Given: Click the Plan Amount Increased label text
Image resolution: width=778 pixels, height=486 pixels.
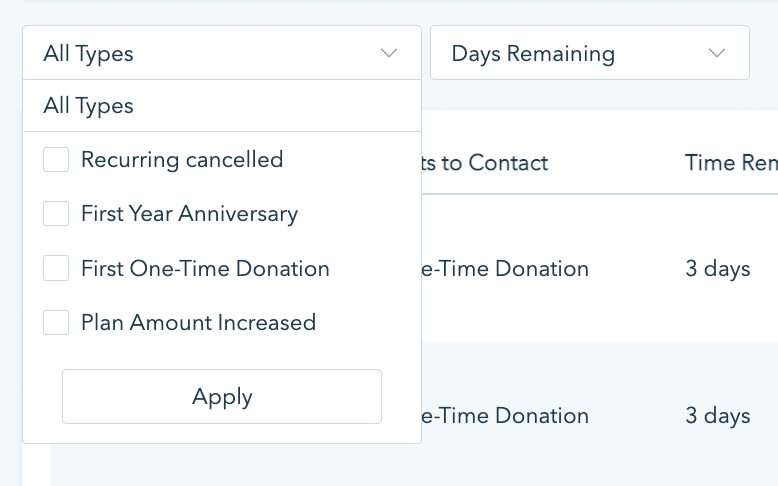Looking at the screenshot, I should click(x=198, y=323).
